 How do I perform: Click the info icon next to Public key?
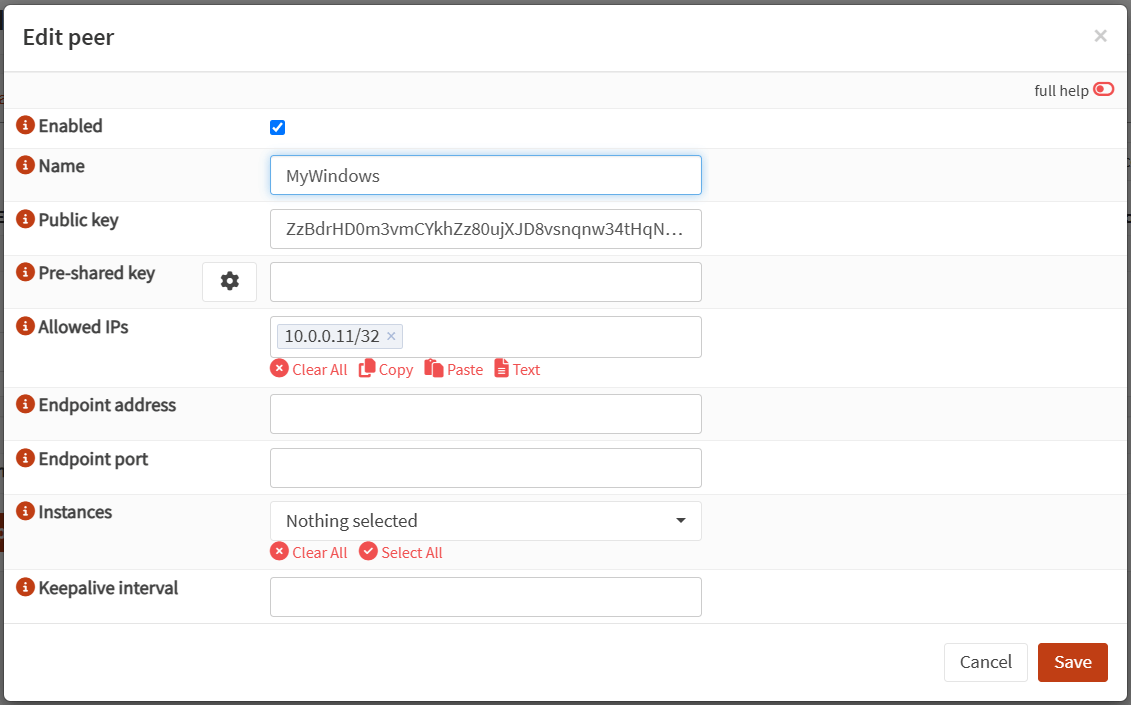pyautogui.click(x=25, y=220)
